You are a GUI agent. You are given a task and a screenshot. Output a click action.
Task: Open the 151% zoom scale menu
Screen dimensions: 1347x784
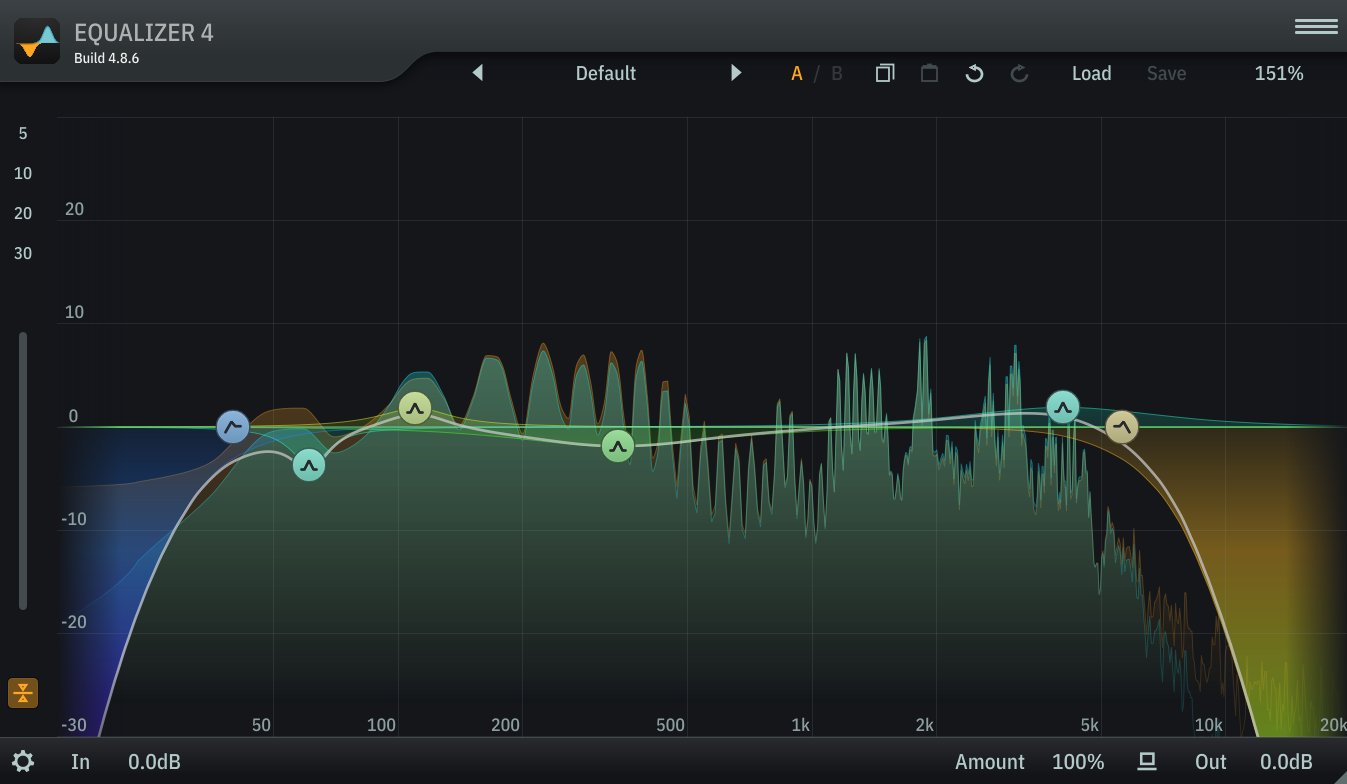coord(1279,73)
